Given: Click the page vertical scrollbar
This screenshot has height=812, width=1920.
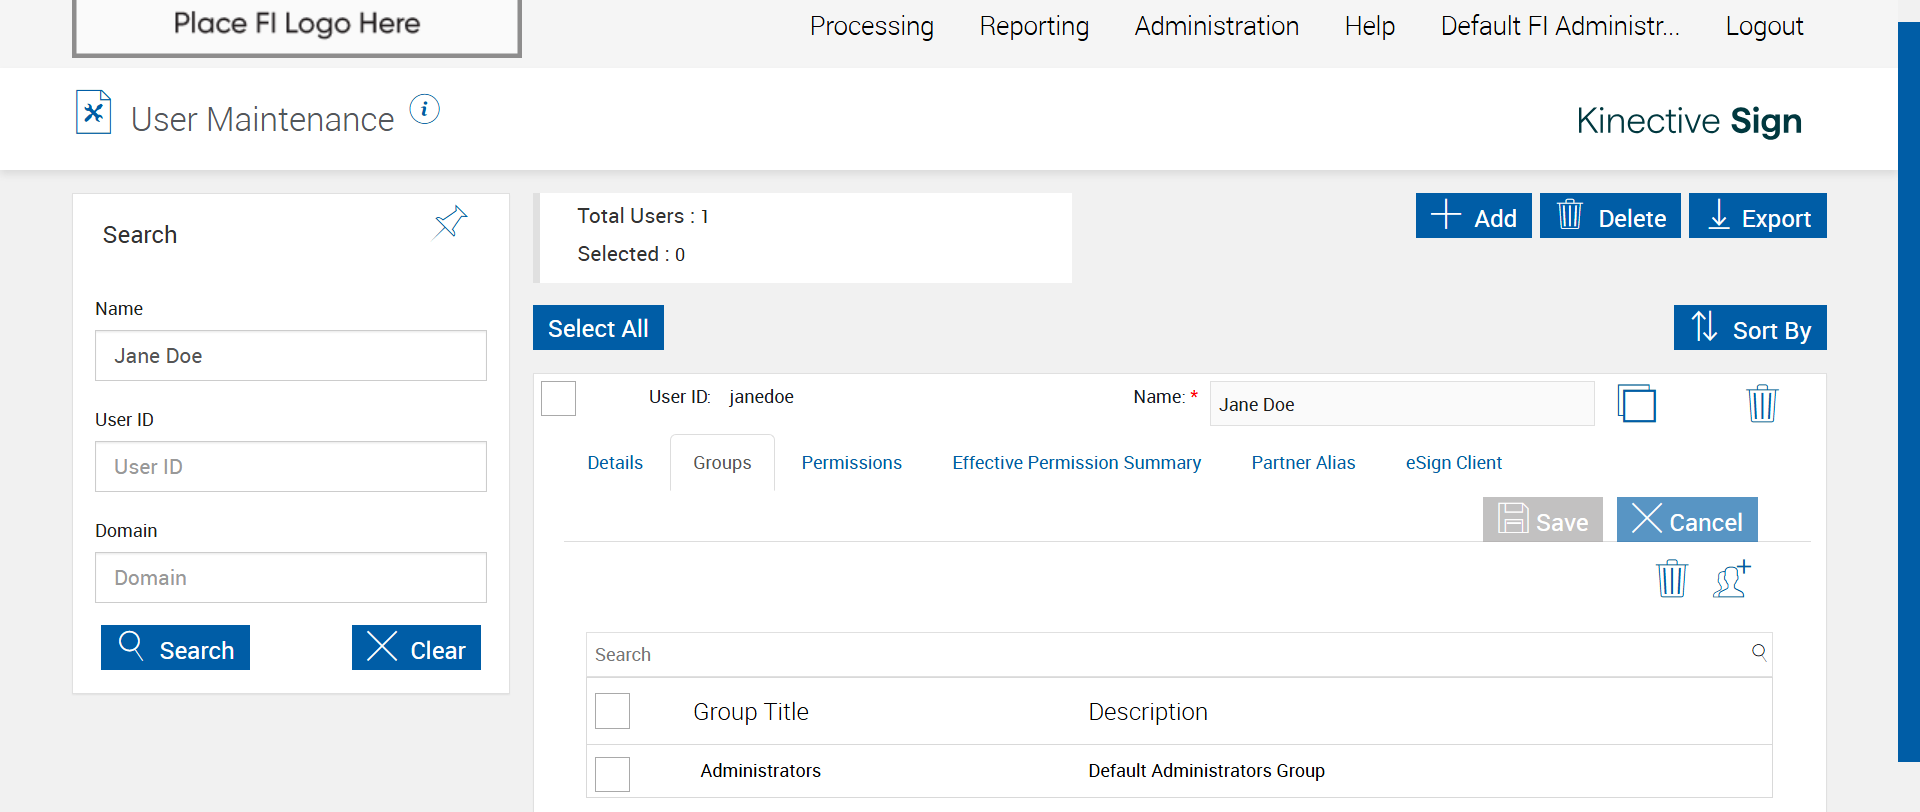Looking at the screenshot, I should pos(1908,390).
